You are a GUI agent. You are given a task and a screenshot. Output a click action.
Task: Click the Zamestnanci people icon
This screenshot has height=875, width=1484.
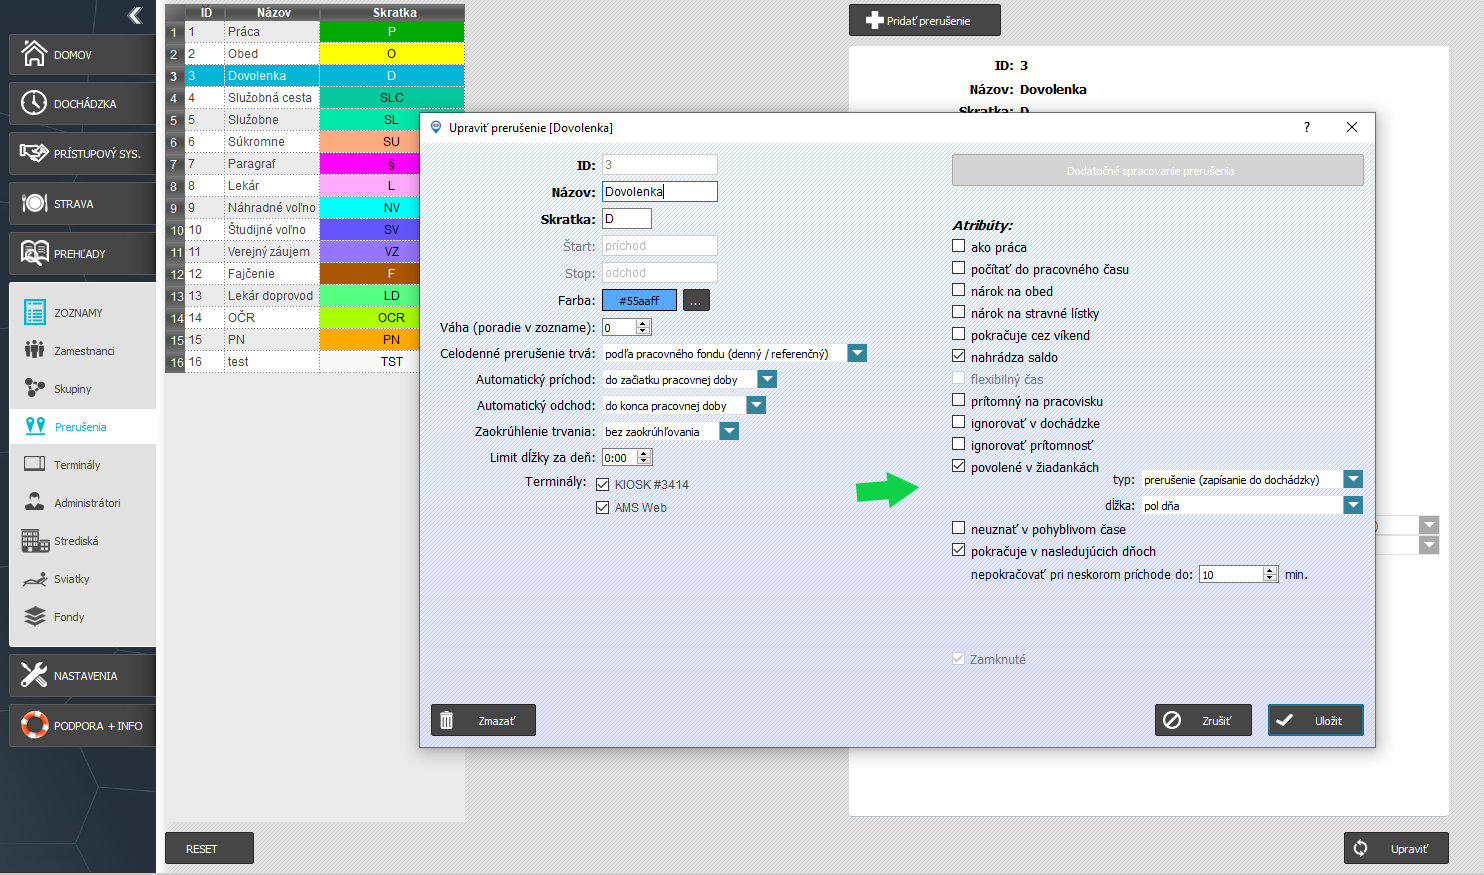[34, 350]
